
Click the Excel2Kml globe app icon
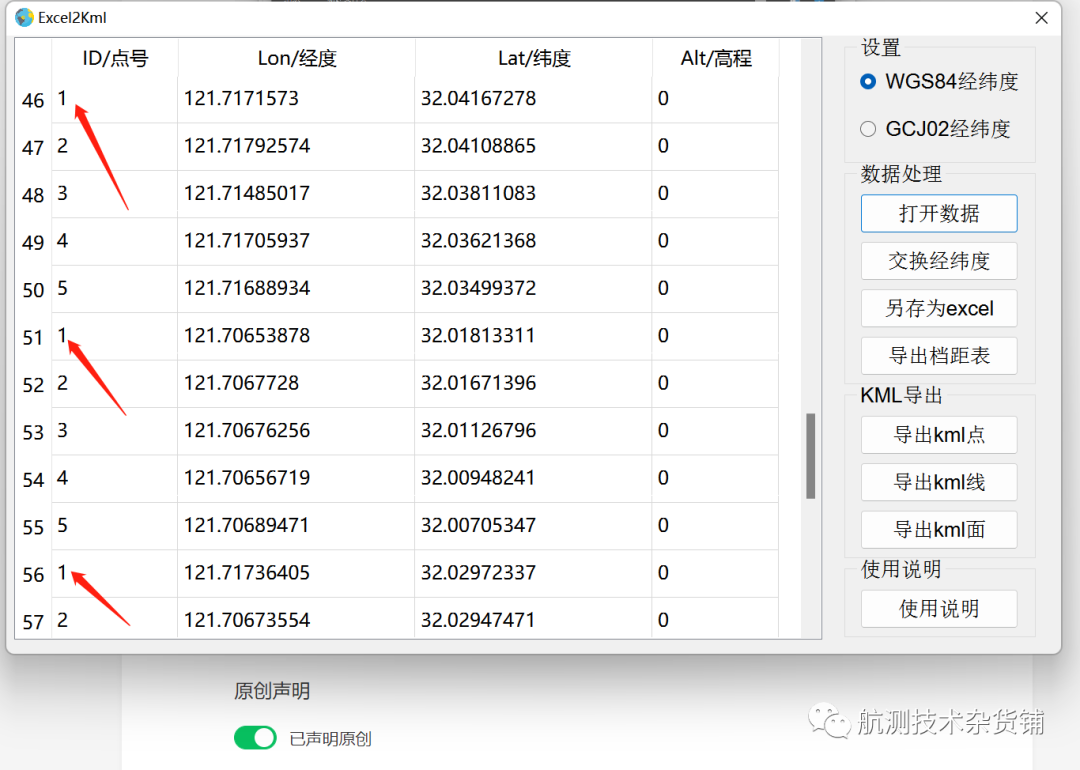[x=24, y=17]
